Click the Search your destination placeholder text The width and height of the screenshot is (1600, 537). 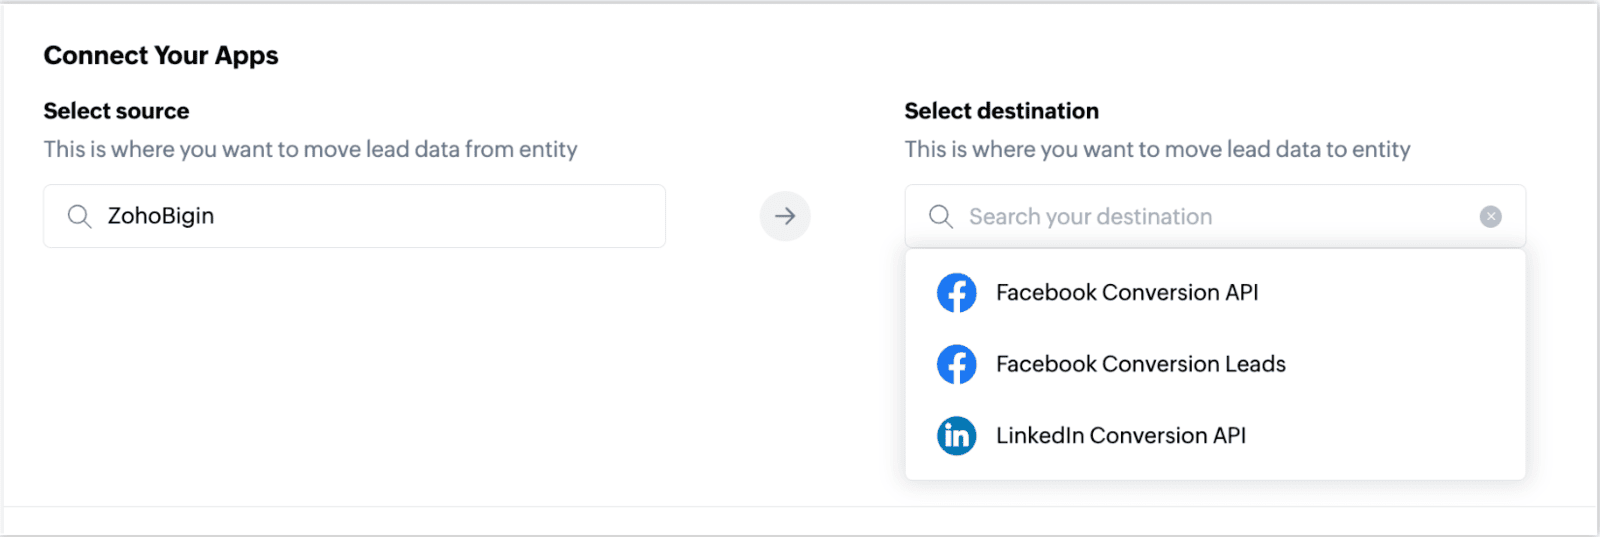[x=1090, y=217]
